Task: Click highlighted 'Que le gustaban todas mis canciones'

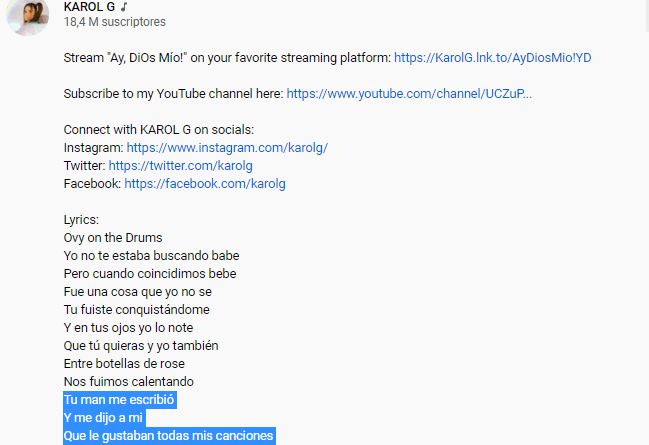Action: [169, 436]
